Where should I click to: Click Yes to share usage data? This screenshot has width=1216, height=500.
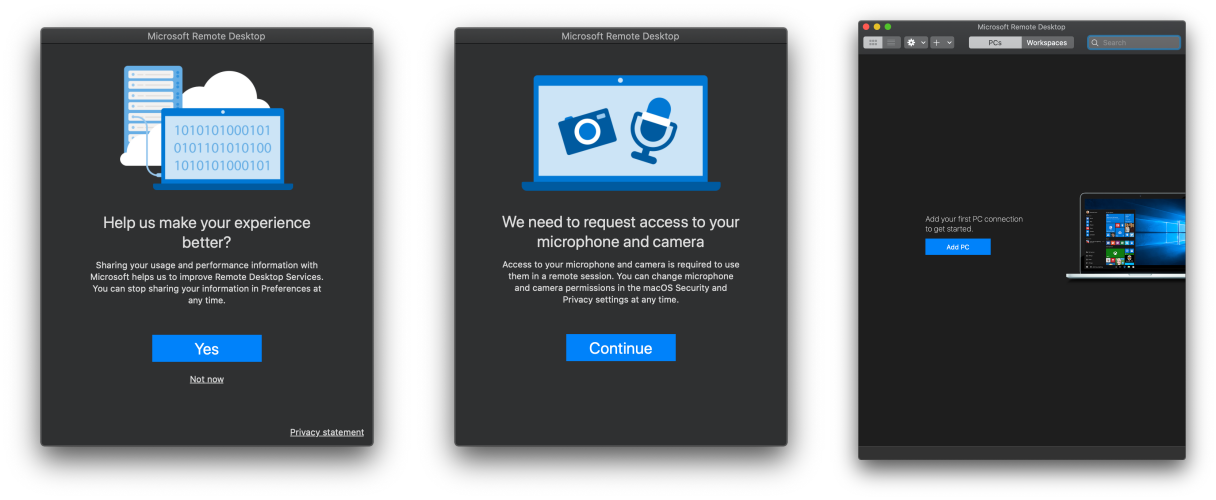pyautogui.click(x=206, y=348)
